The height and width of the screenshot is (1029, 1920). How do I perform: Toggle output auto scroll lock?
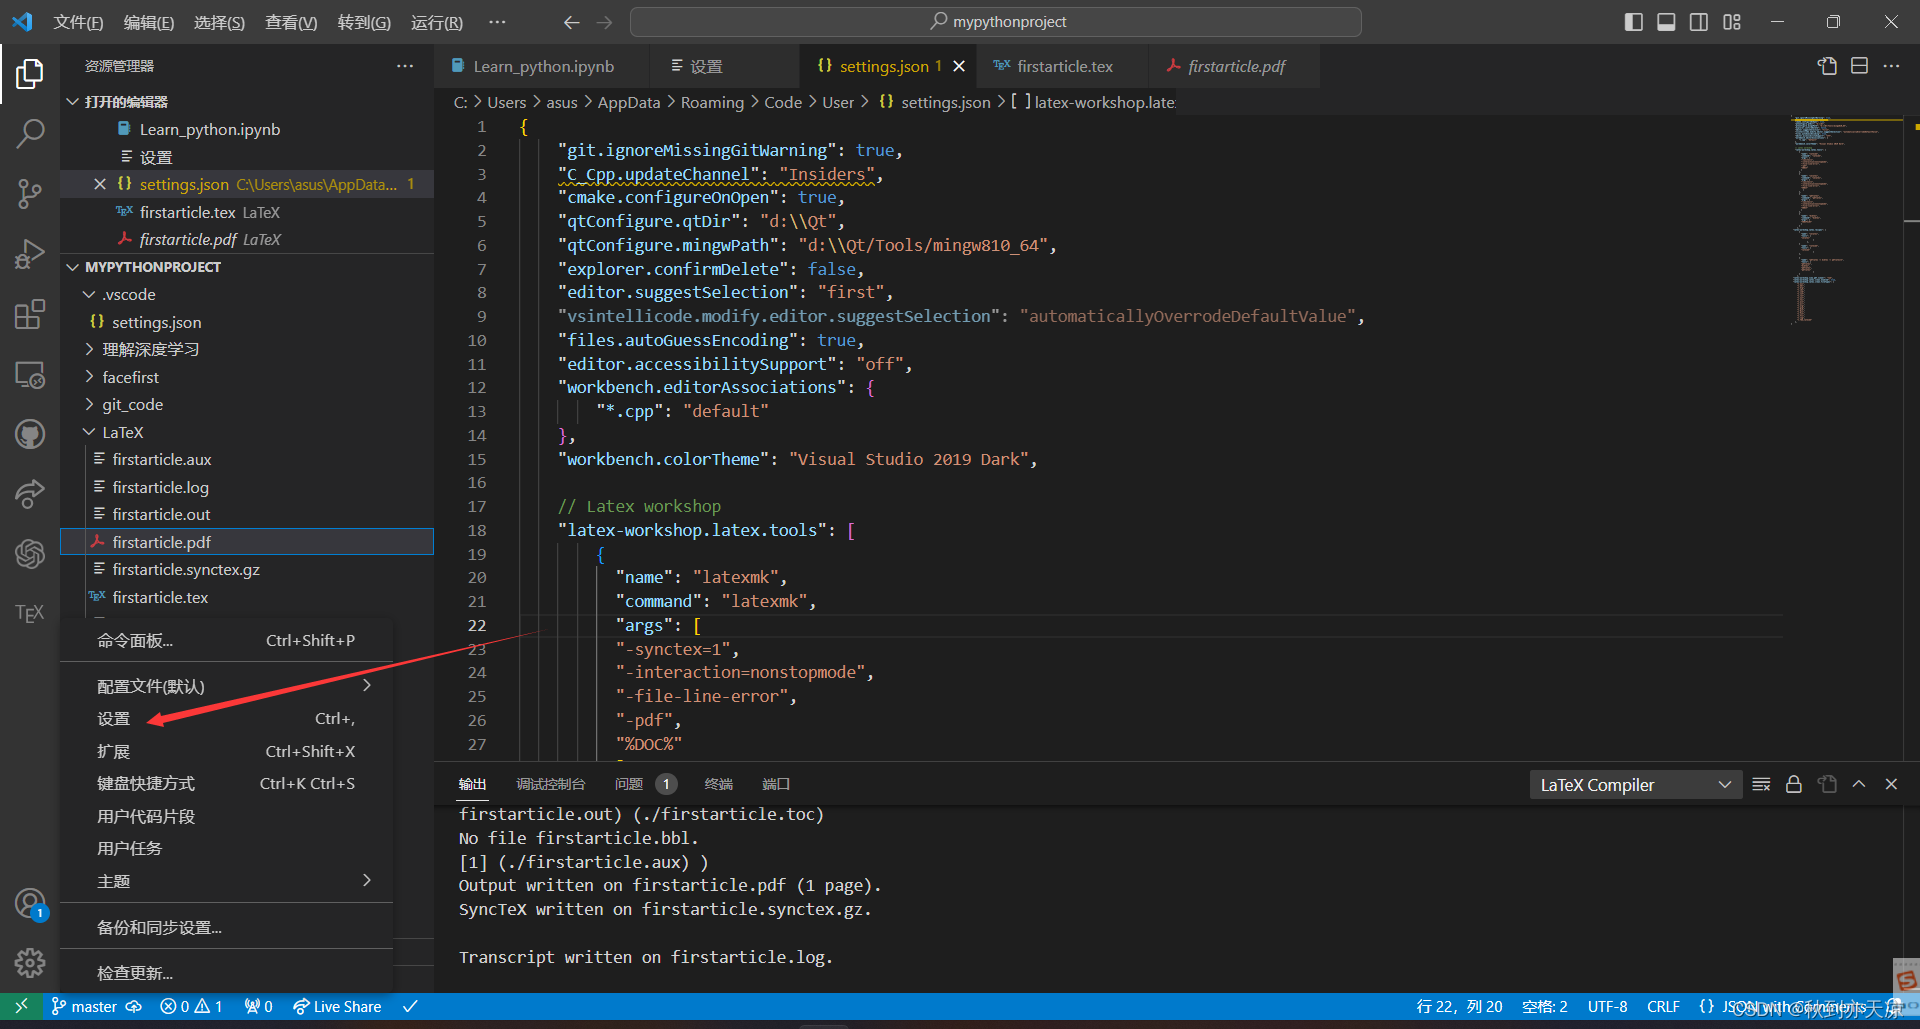pyautogui.click(x=1794, y=784)
